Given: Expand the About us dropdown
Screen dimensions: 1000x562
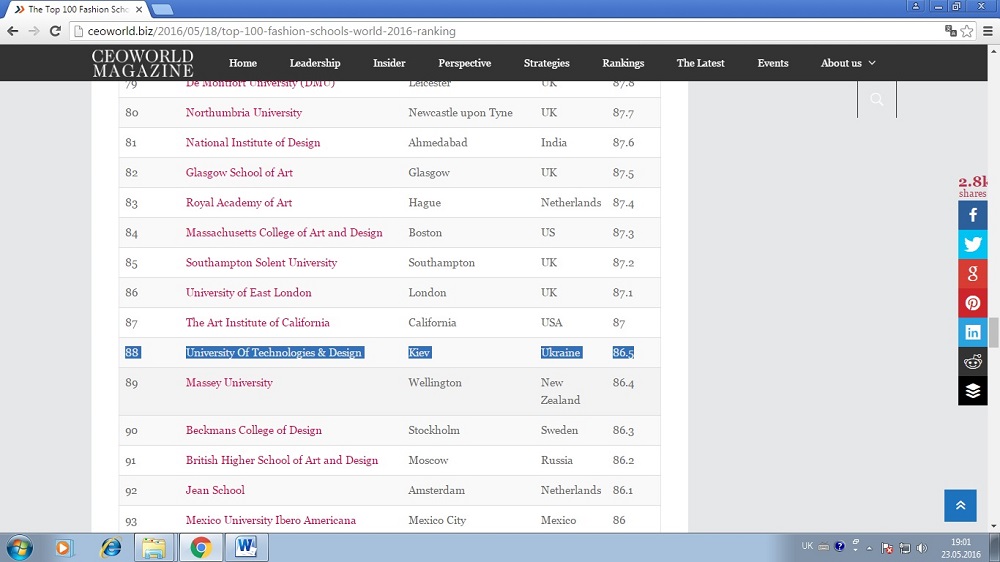Looking at the screenshot, I should tap(848, 63).
